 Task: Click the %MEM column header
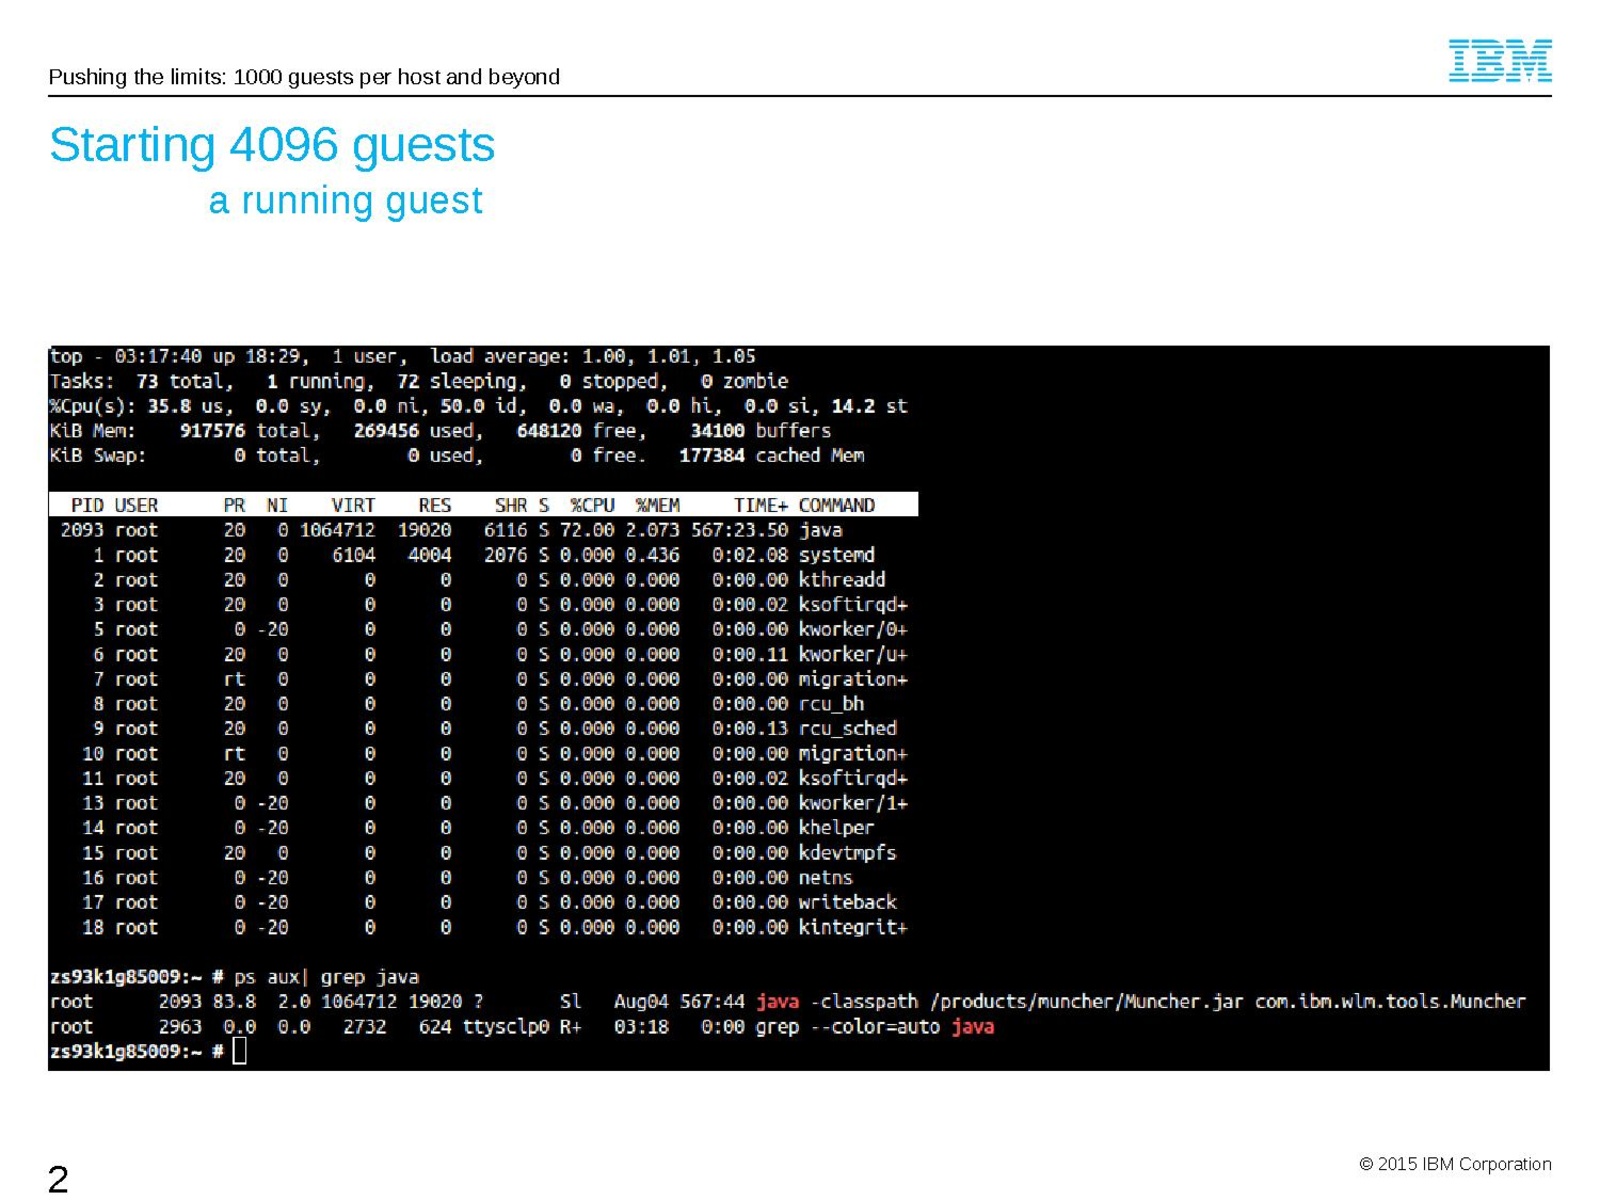[657, 505]
